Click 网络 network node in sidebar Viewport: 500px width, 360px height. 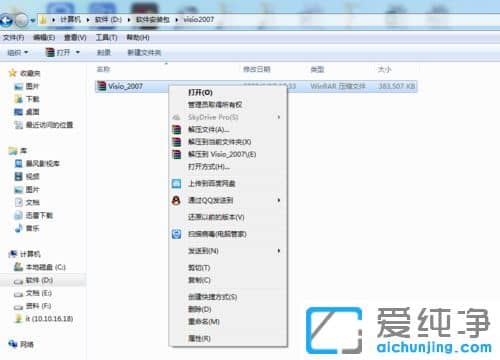(x=21, y=344)
